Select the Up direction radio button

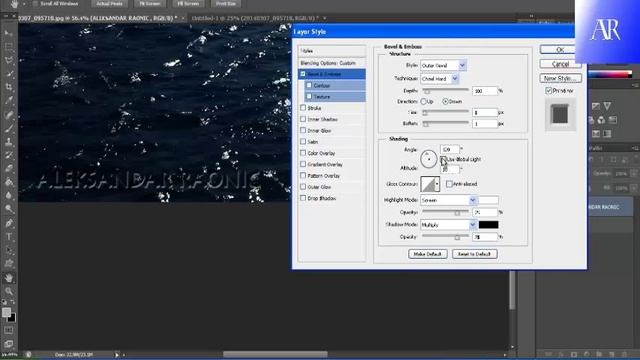423,101
